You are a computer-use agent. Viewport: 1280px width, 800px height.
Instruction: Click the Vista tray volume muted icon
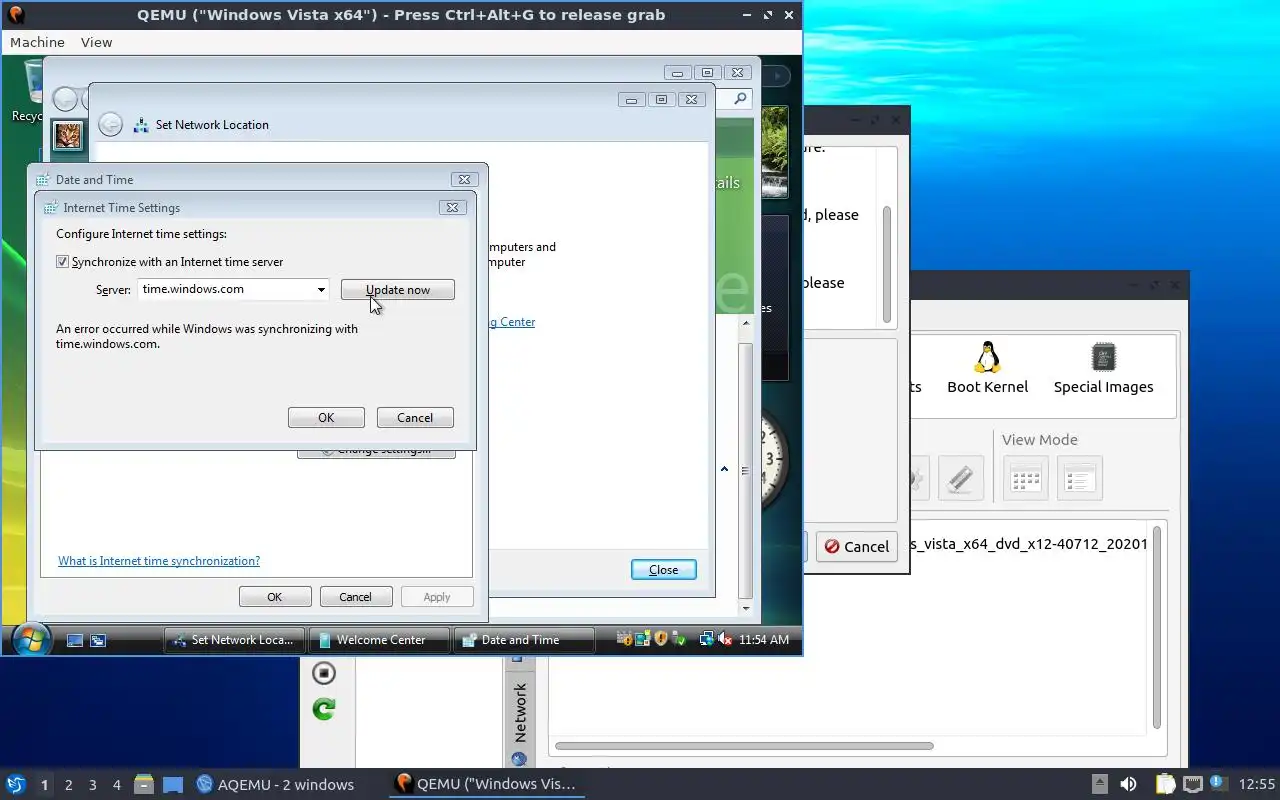pos(726,639)
